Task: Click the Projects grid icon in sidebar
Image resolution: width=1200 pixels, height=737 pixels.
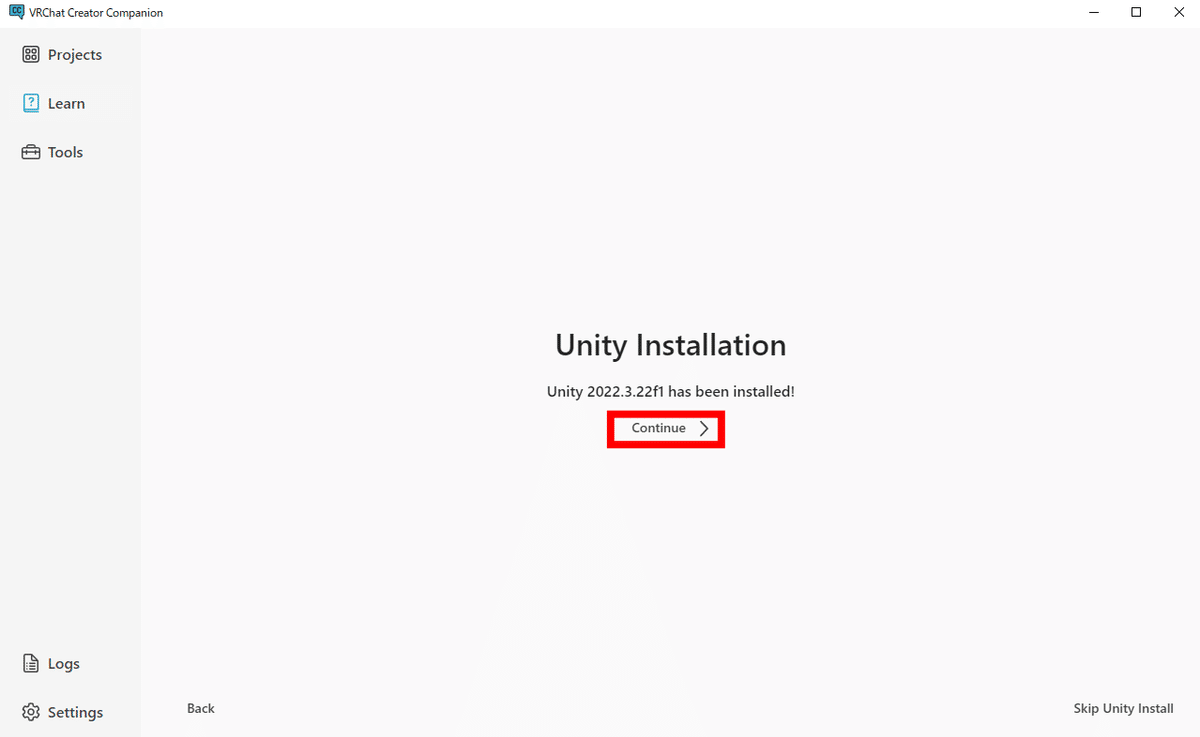Action: (x=31, y=55)
